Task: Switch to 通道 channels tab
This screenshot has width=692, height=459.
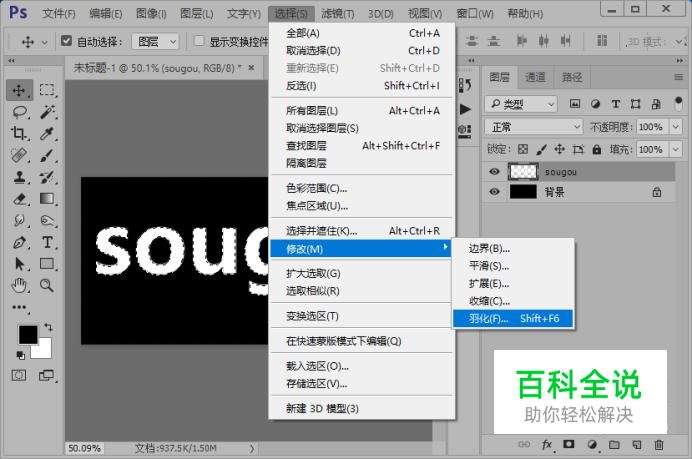Action: (x=535, y=77)
